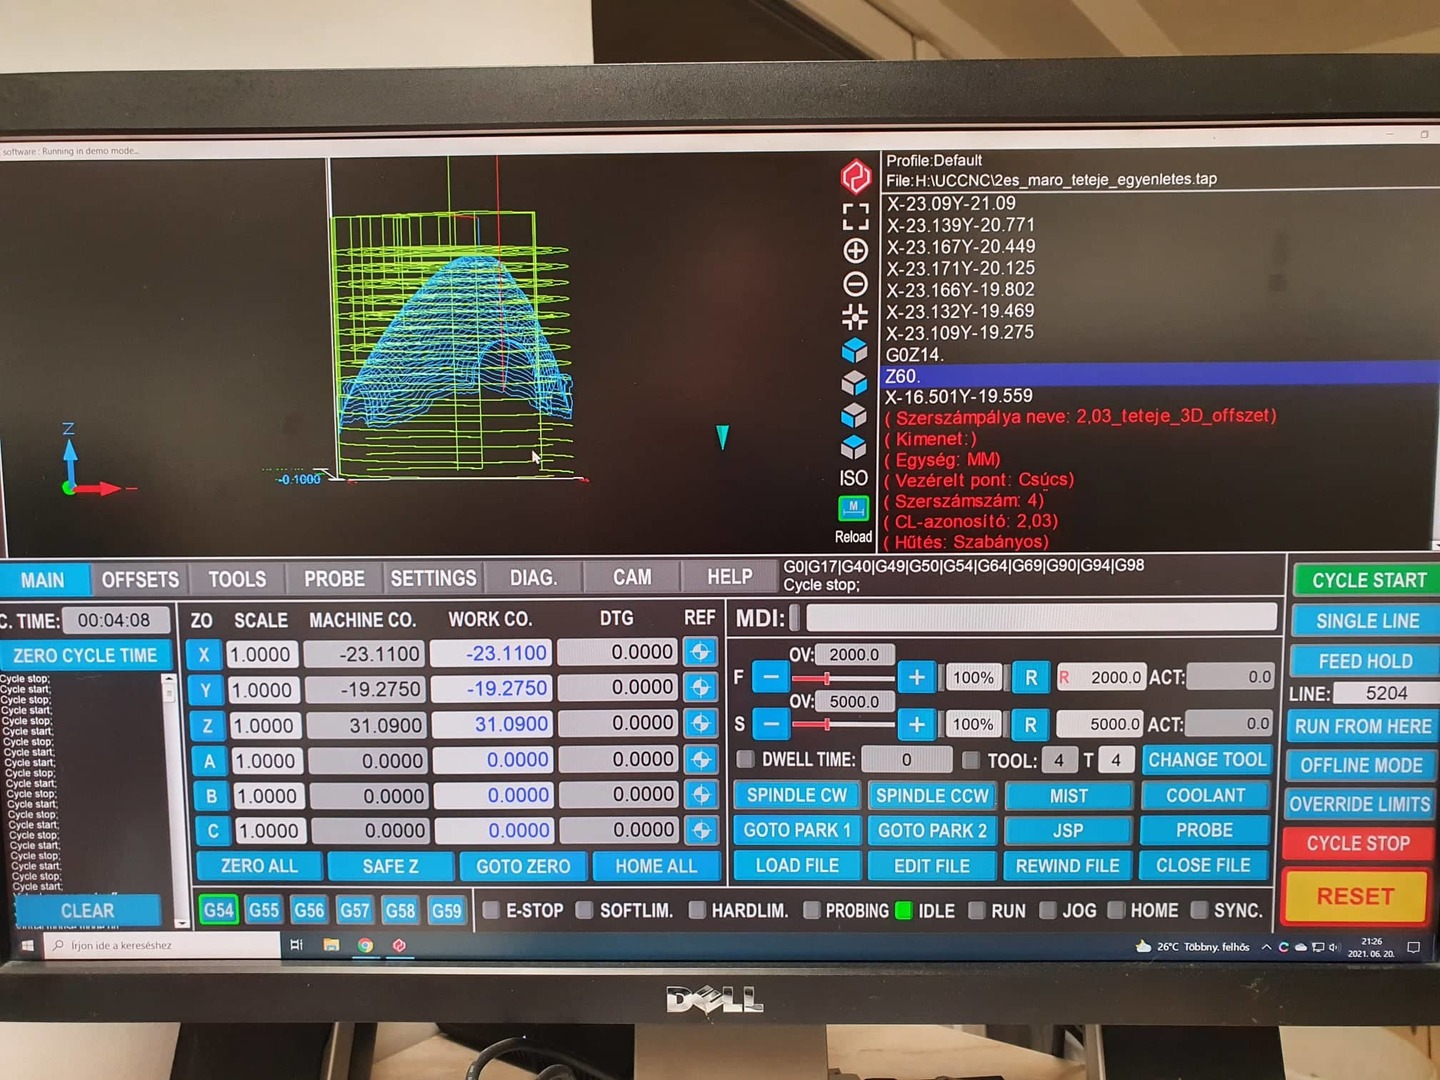1440x1080 pixels.
Task: Select the G54 work offset
Action: pos(218,910)
